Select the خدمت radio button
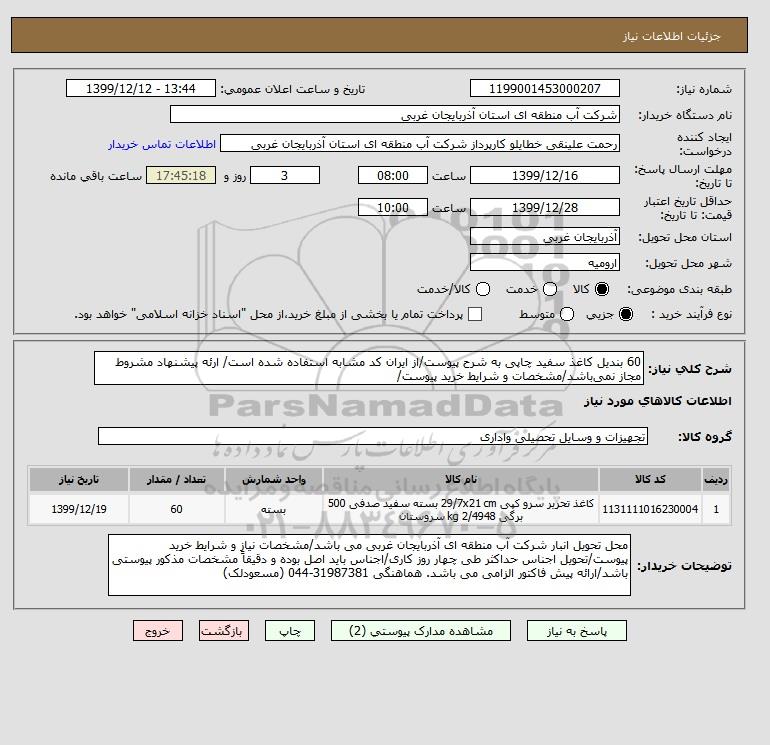Viewport: 770px width, 745px height. point(550,289)
